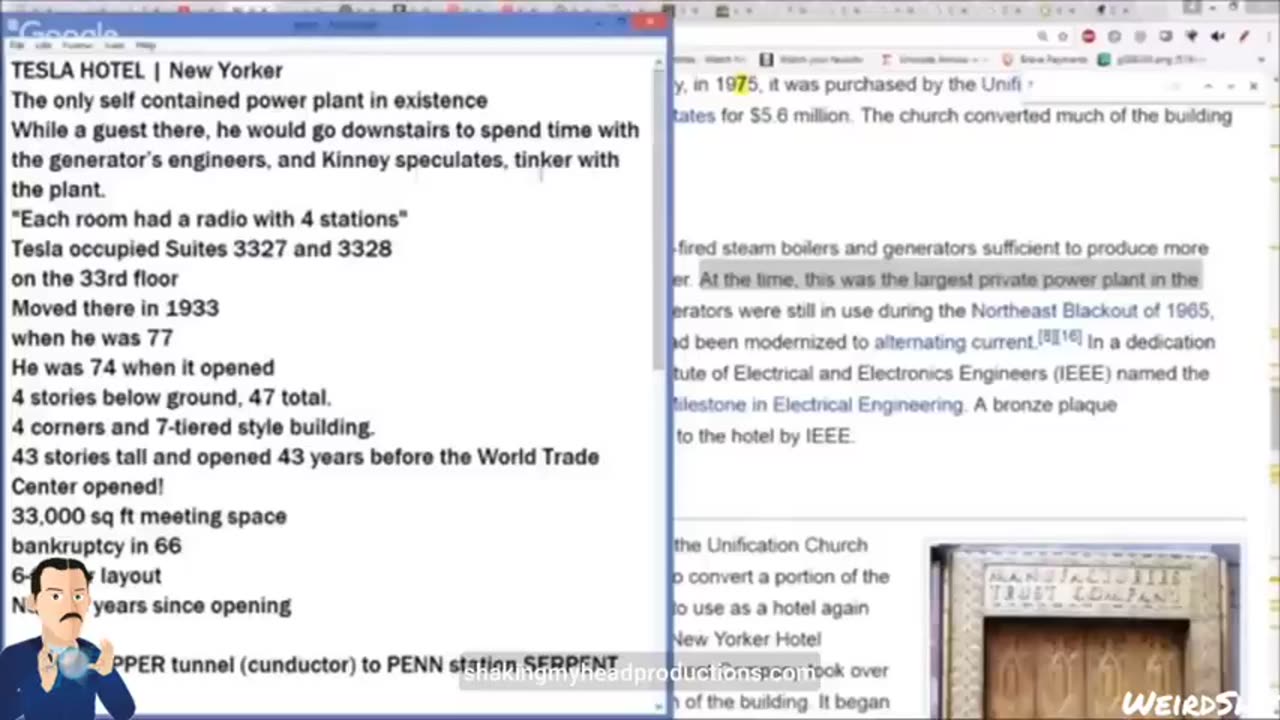Open citation [16] in the article

tap(1071, 337)
